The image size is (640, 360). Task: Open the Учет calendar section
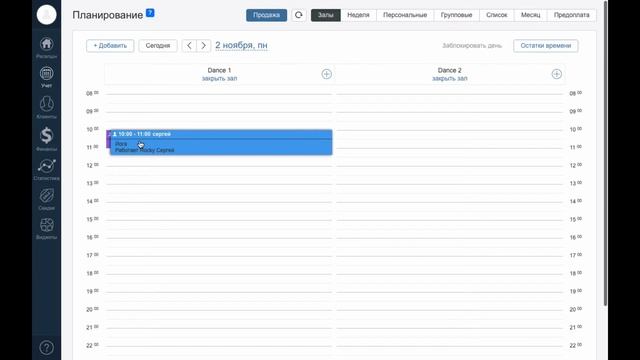[x=47, y=77]
